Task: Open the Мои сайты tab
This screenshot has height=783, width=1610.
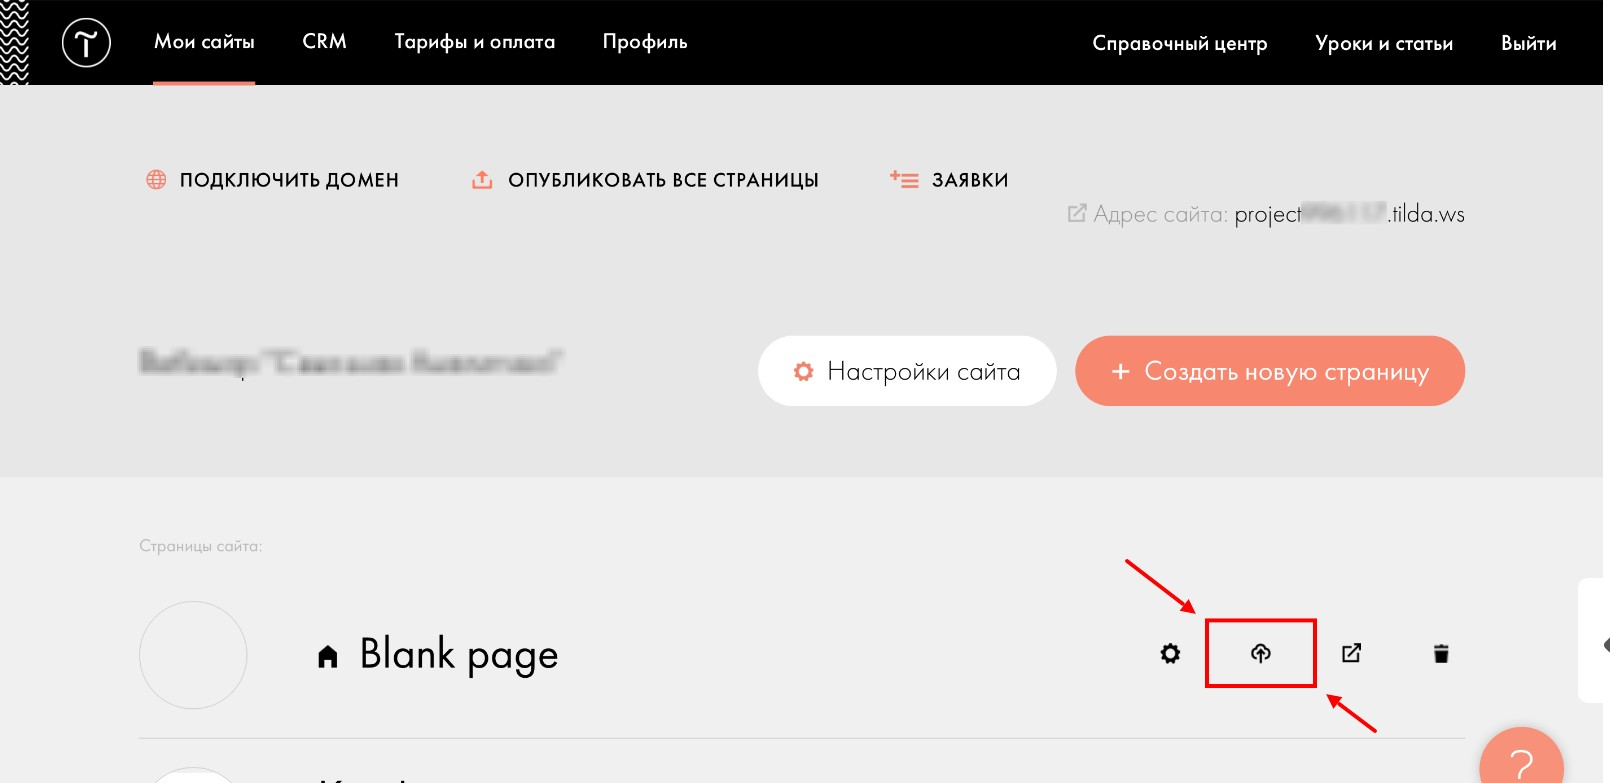Action: coord(204,42)
